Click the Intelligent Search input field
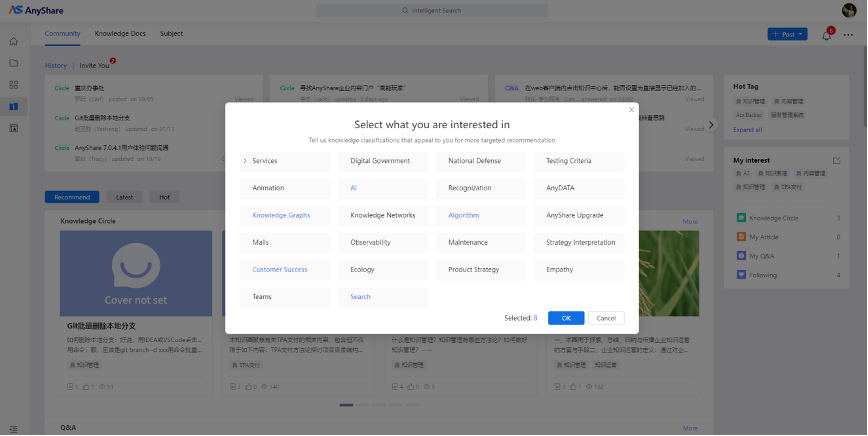 click(435, 10)
